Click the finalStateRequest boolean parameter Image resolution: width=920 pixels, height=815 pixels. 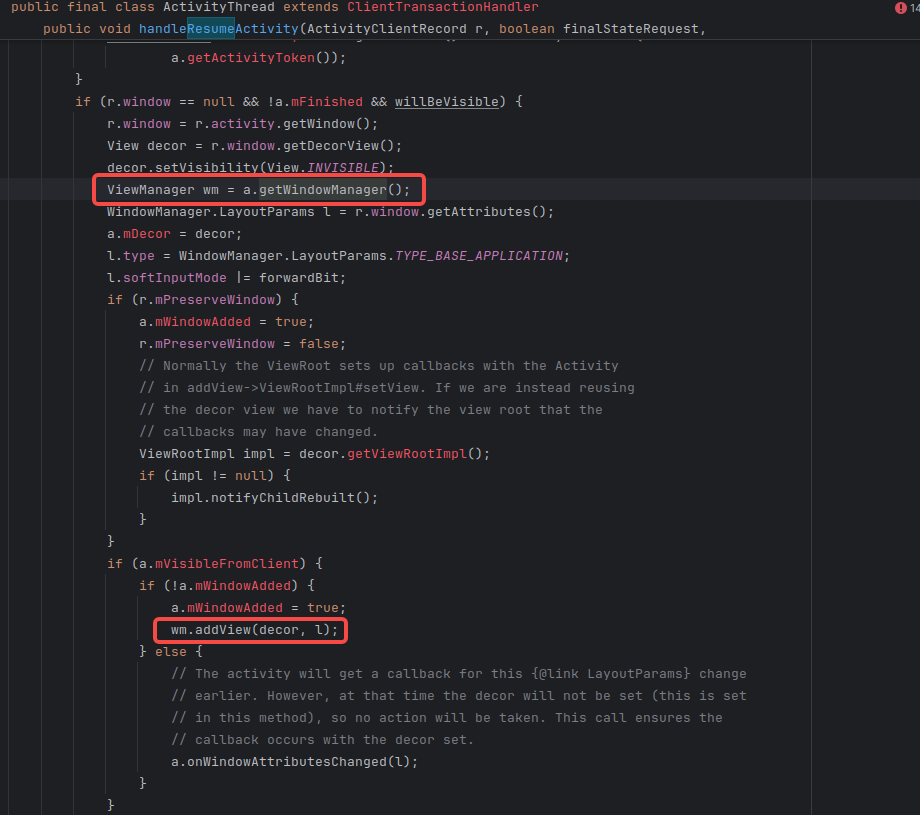coord(630,29)
